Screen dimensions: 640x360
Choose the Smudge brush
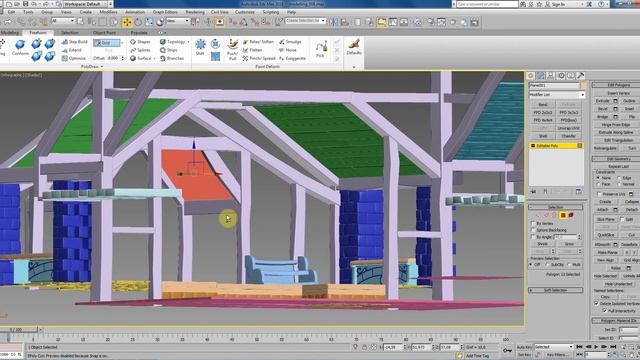pos(290,42)
